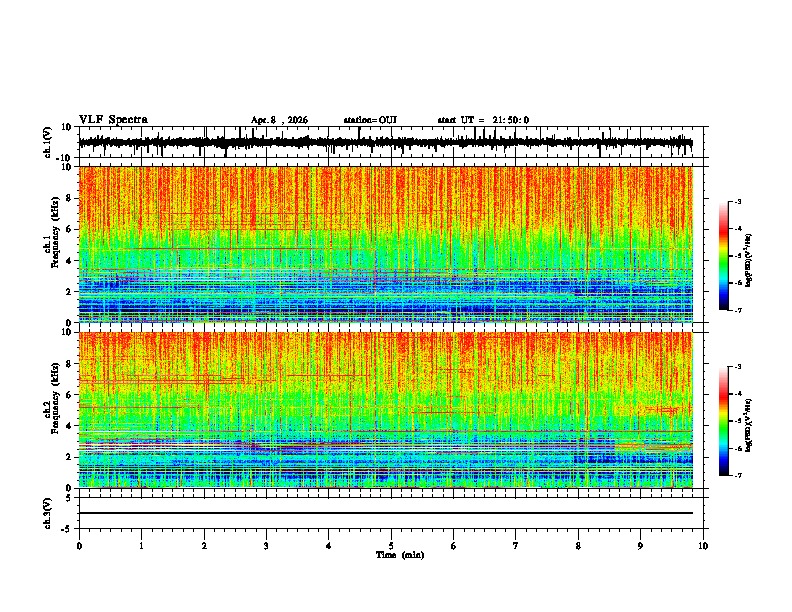The image size is (792, 612).
Task: Select the date "Apr. 8 , 2026"
Action: coord(279,120)
